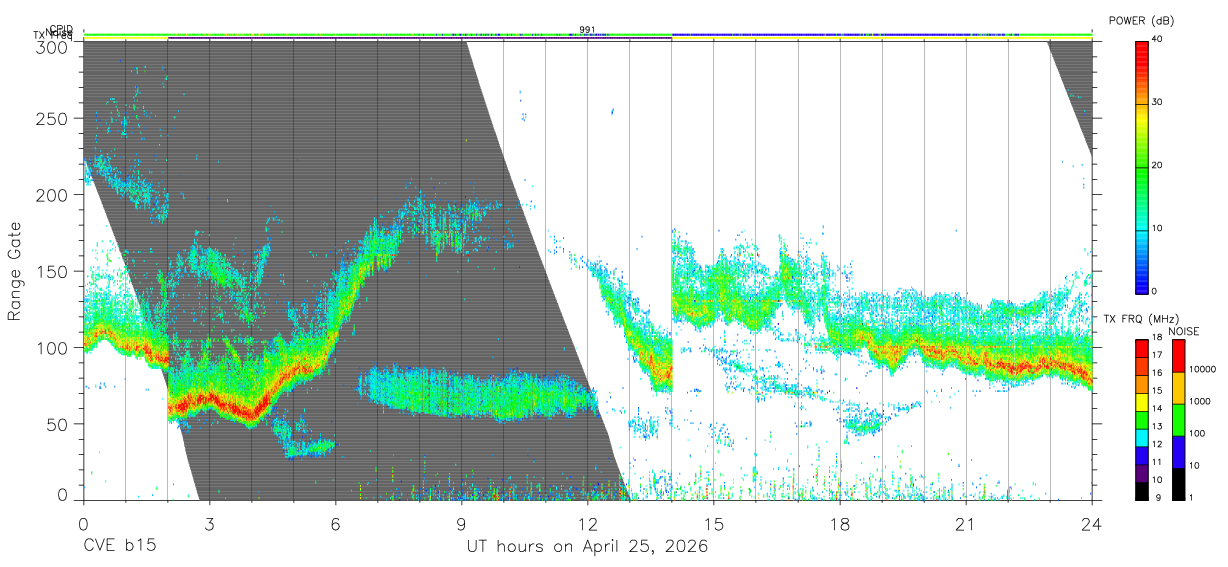Click the 9 MHz black frequency legend block
Screen dimensions: 1228x567
click(1141, 491)
